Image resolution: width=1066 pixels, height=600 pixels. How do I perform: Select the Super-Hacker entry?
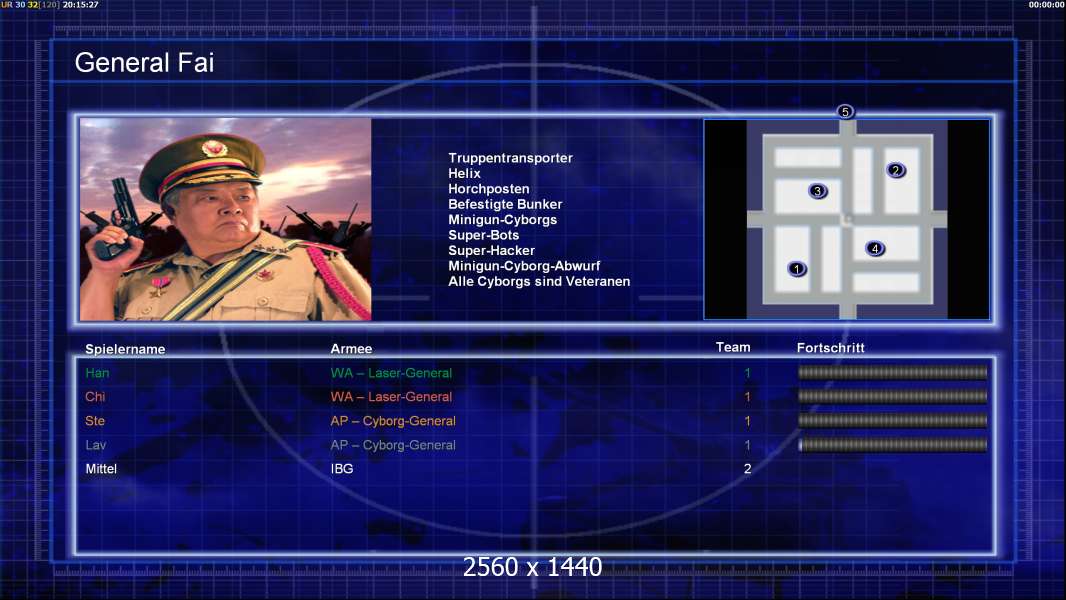[492, 251]
